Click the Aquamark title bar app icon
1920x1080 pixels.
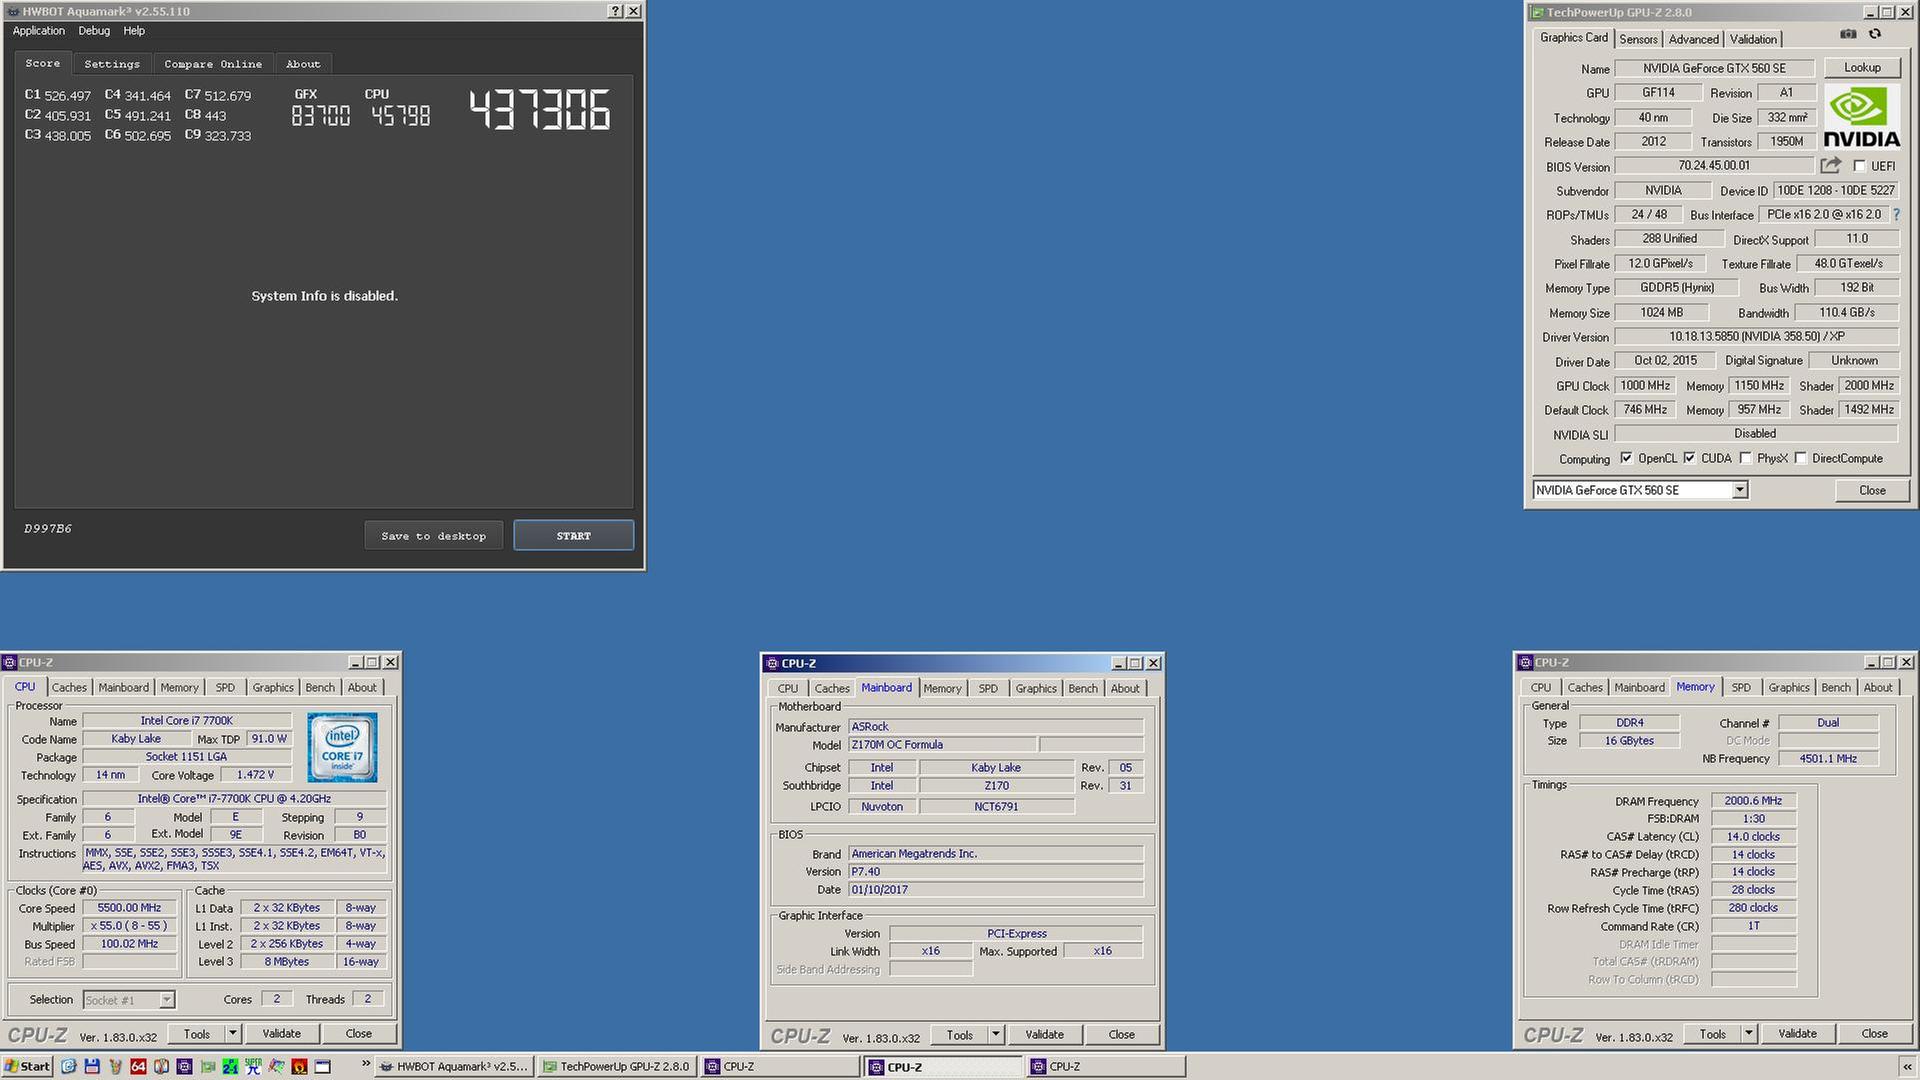12,11
